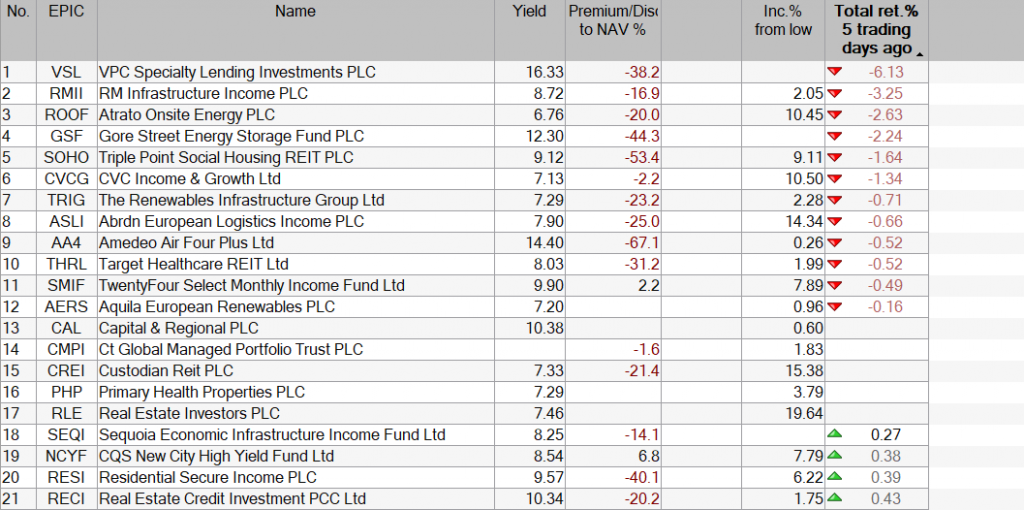Select Triple Point Social Housing REIT PLC

click(x=226, y=157)
